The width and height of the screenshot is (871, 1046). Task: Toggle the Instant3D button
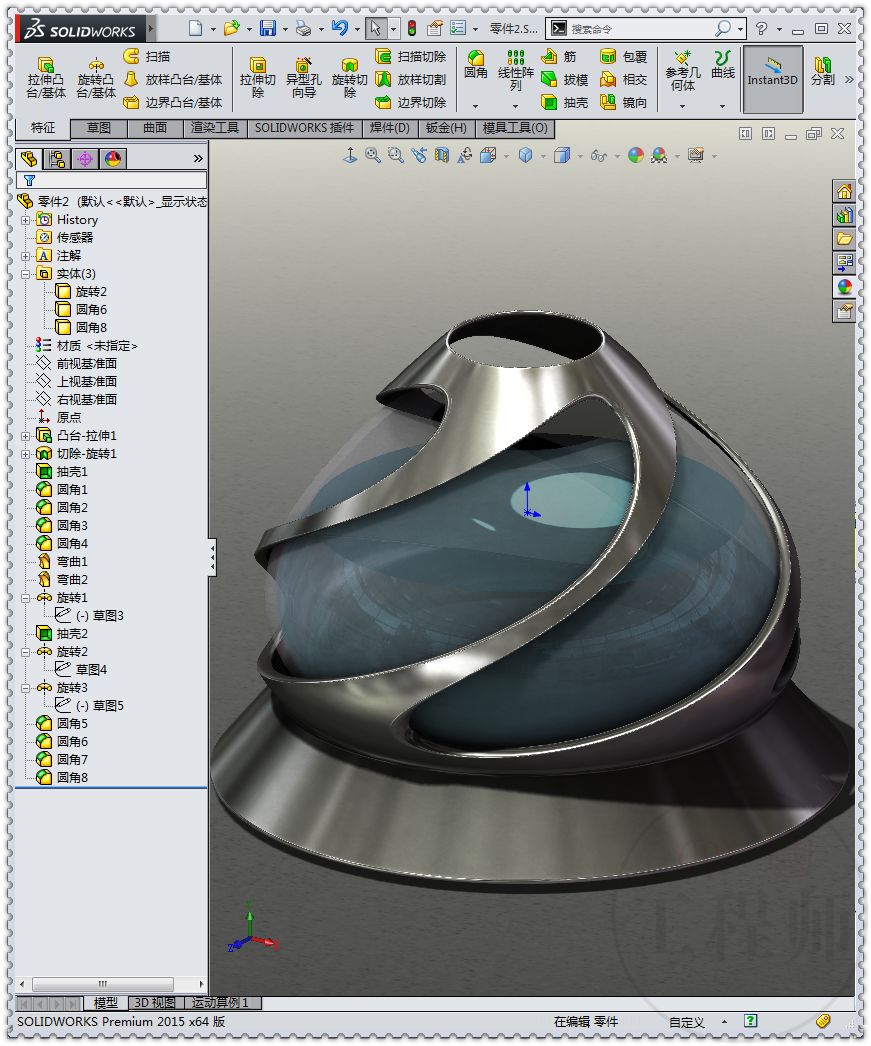coord(772,79)
